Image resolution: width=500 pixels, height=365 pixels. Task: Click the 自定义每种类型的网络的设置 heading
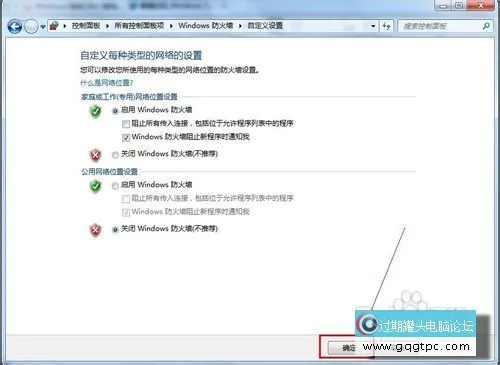[x=141, y=55]
